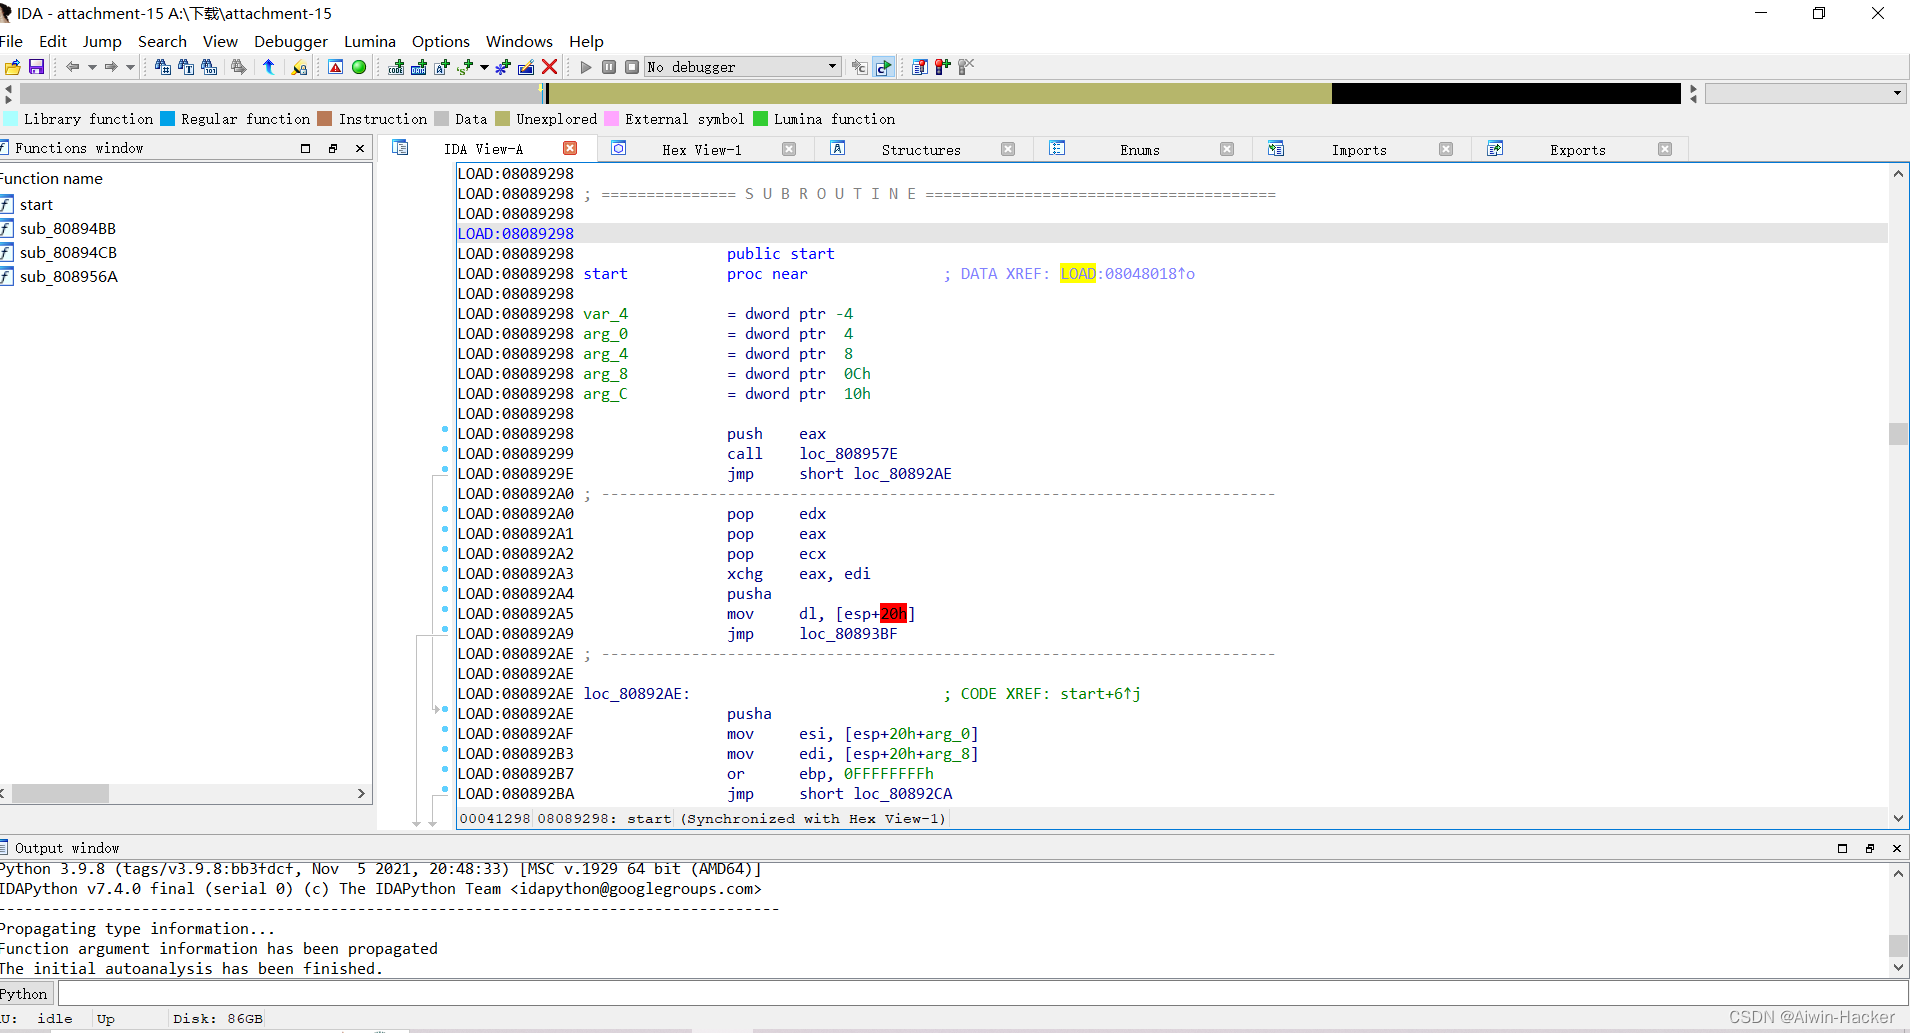The image size is (1910, 1033).
Task: Close the Output window panel
Action: (x=1897, y=848)
